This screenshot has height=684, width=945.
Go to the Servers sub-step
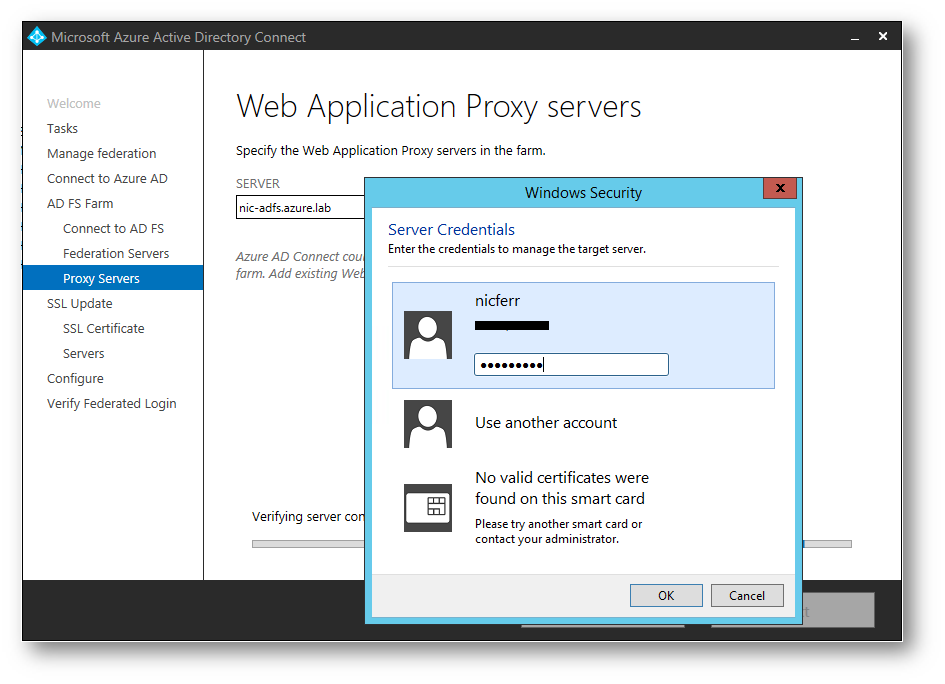83,354
